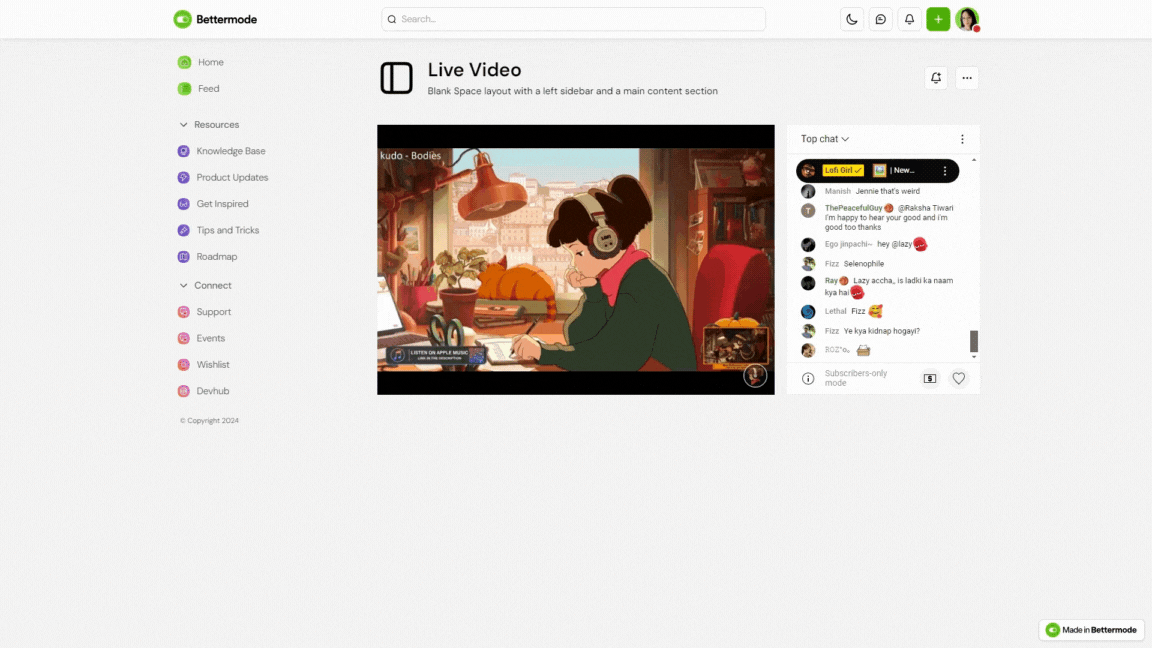
Task: Open Wishlist in sidebar
Action: point(213,365)
